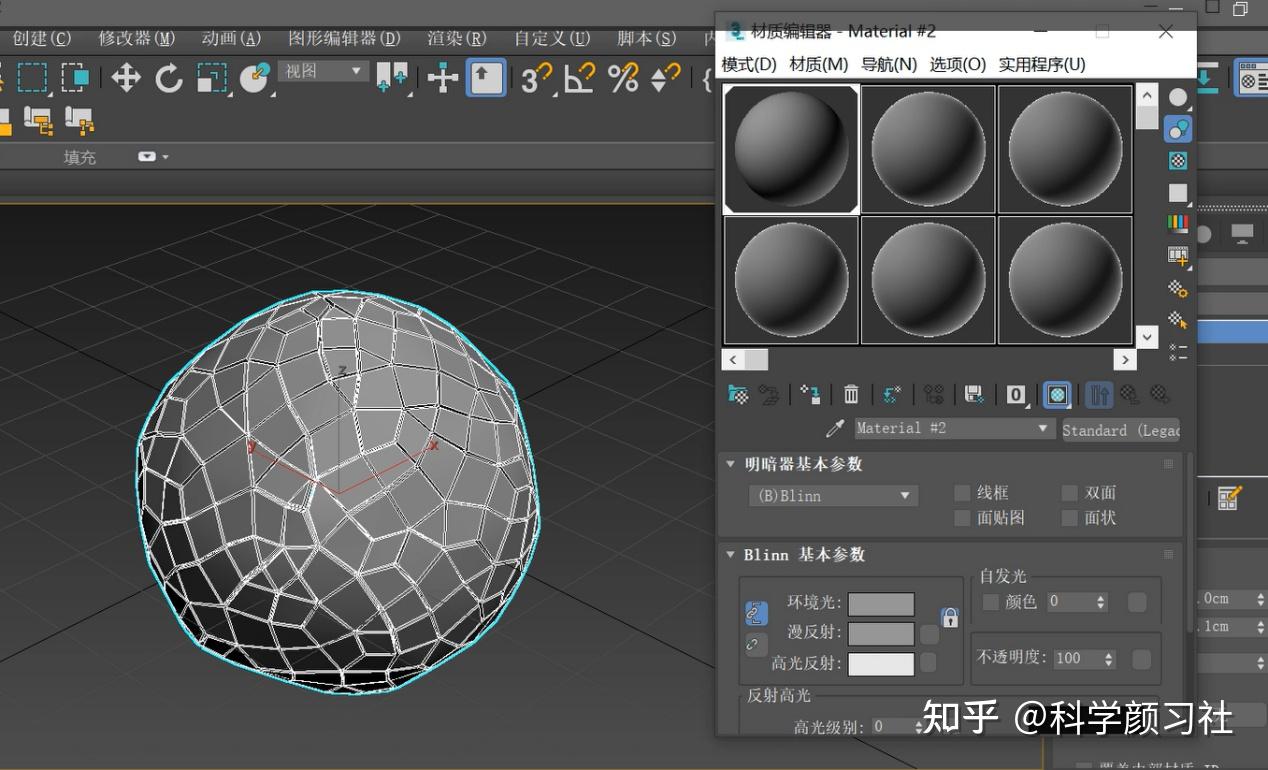The width and height of the screenshot is (1268, 770).
Task: Click the Standard (Legacy) material type button
Action: pos(1119,429)
